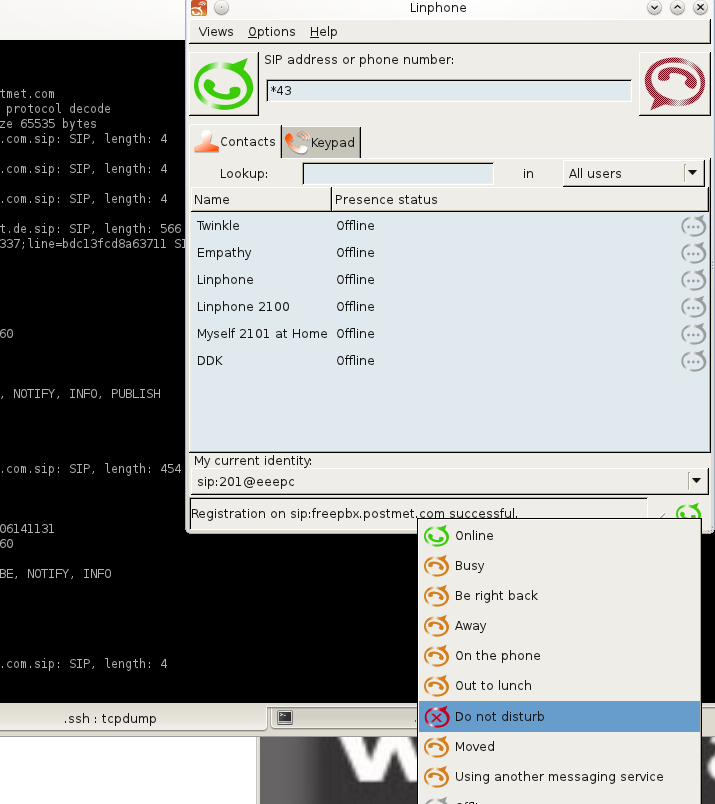Click chat icon for Myself 2101 at Home
The width and height of the screenshot is (715, 804).
693,334
